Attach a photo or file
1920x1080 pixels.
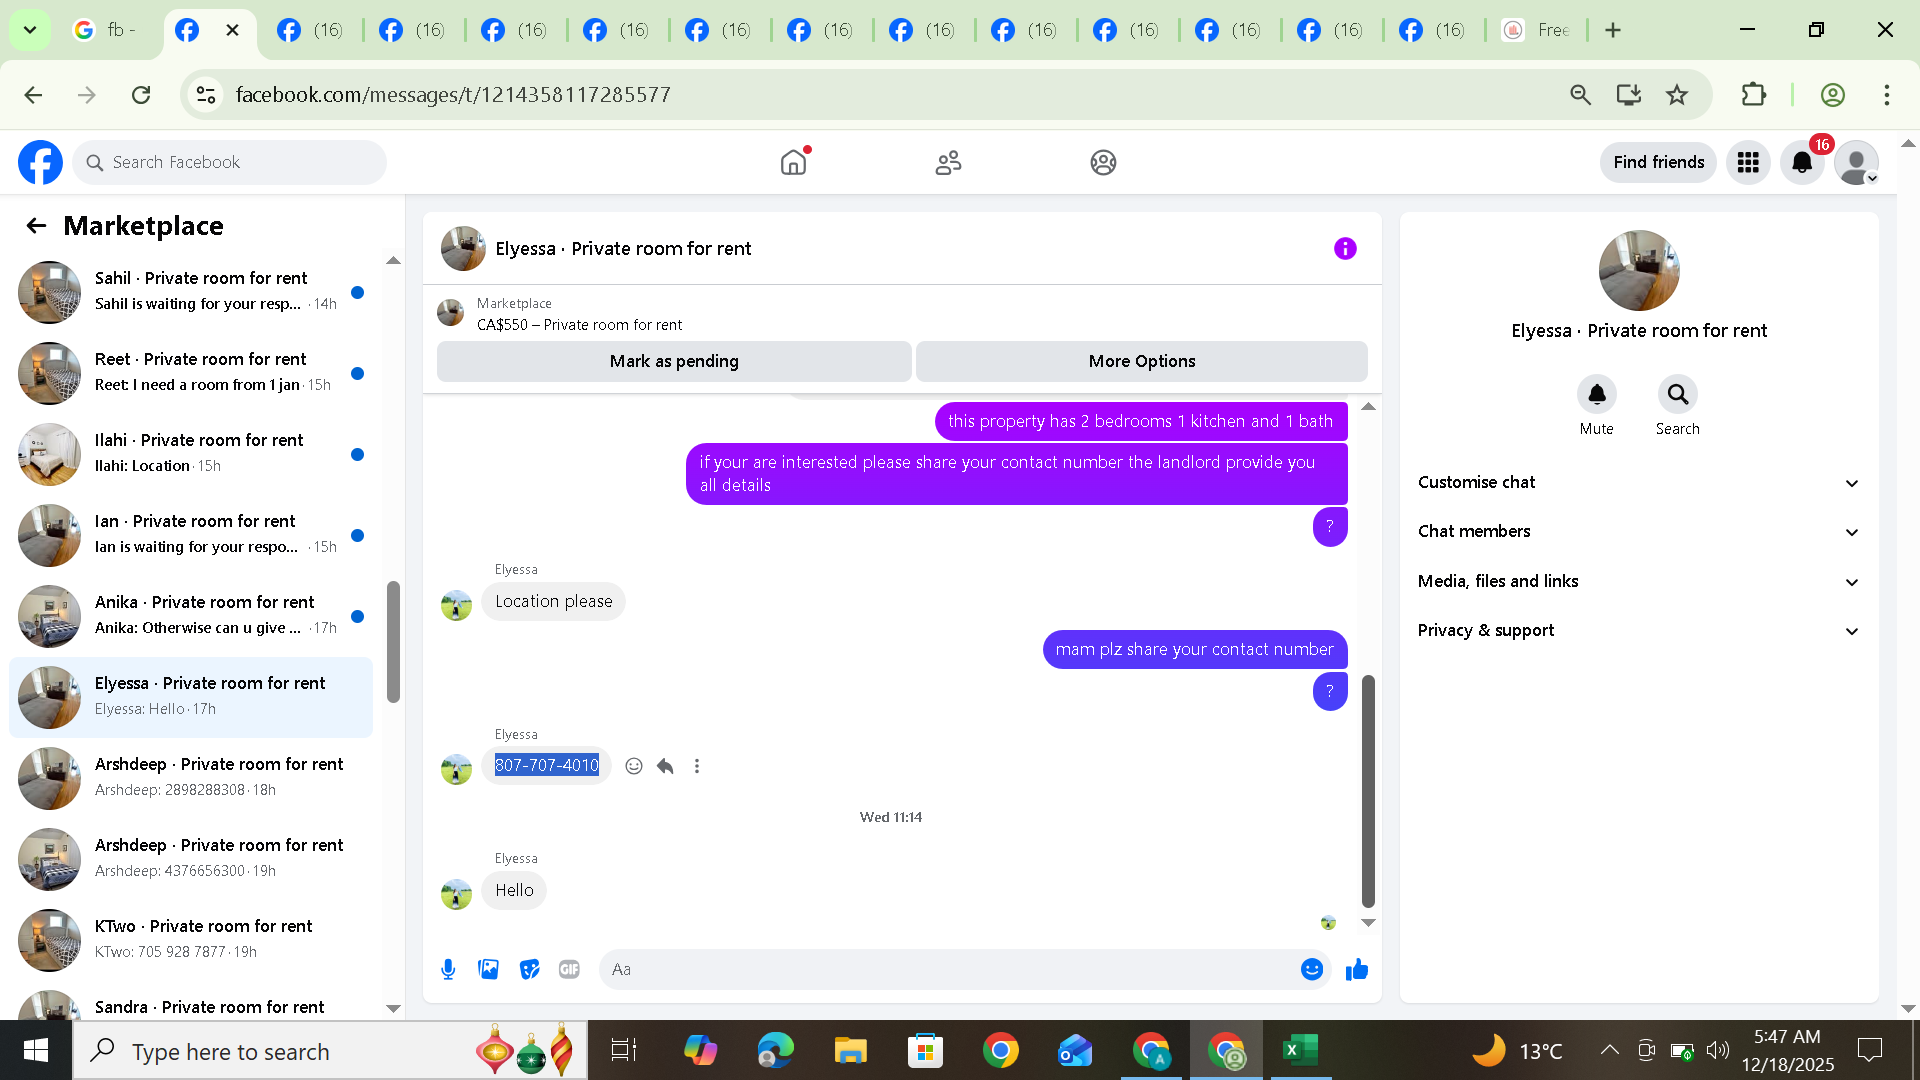(x=488, y=969)
